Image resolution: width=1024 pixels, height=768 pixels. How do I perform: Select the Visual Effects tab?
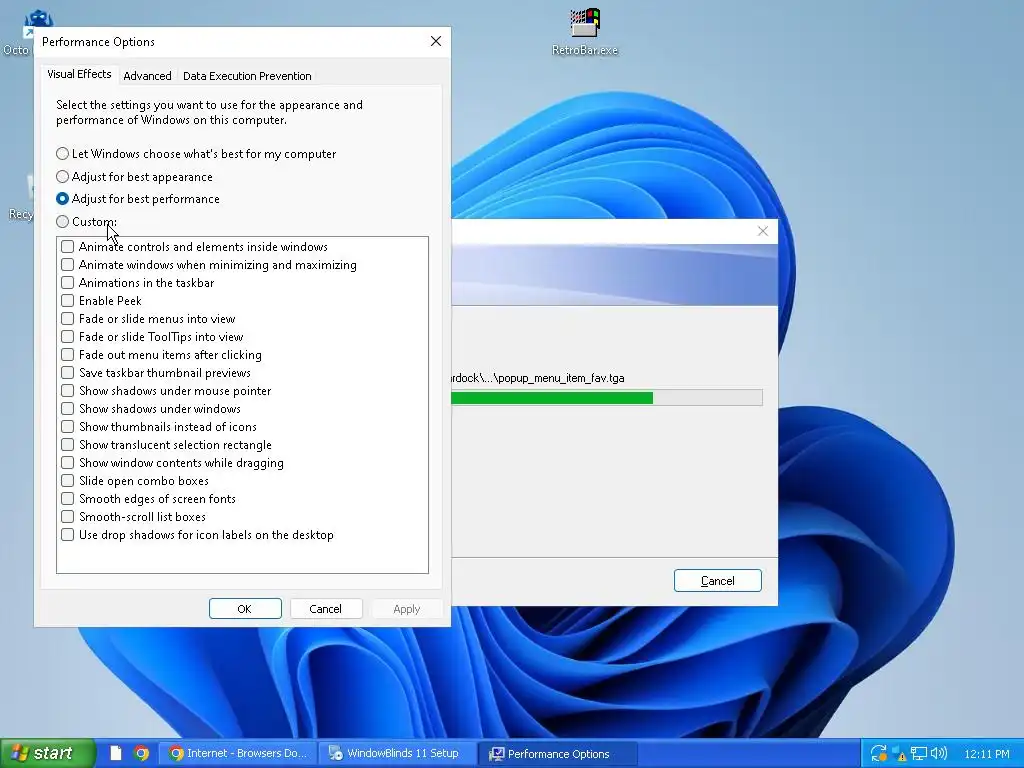coord(79,74)
